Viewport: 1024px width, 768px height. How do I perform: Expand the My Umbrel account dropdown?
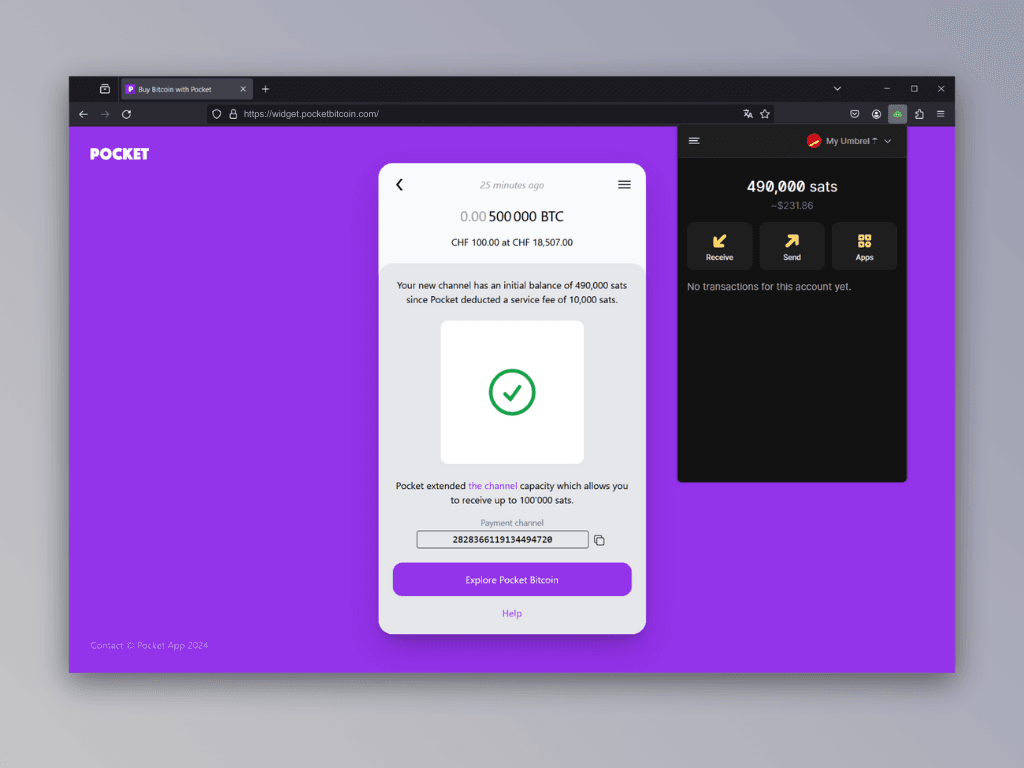[x=849, y=140]
